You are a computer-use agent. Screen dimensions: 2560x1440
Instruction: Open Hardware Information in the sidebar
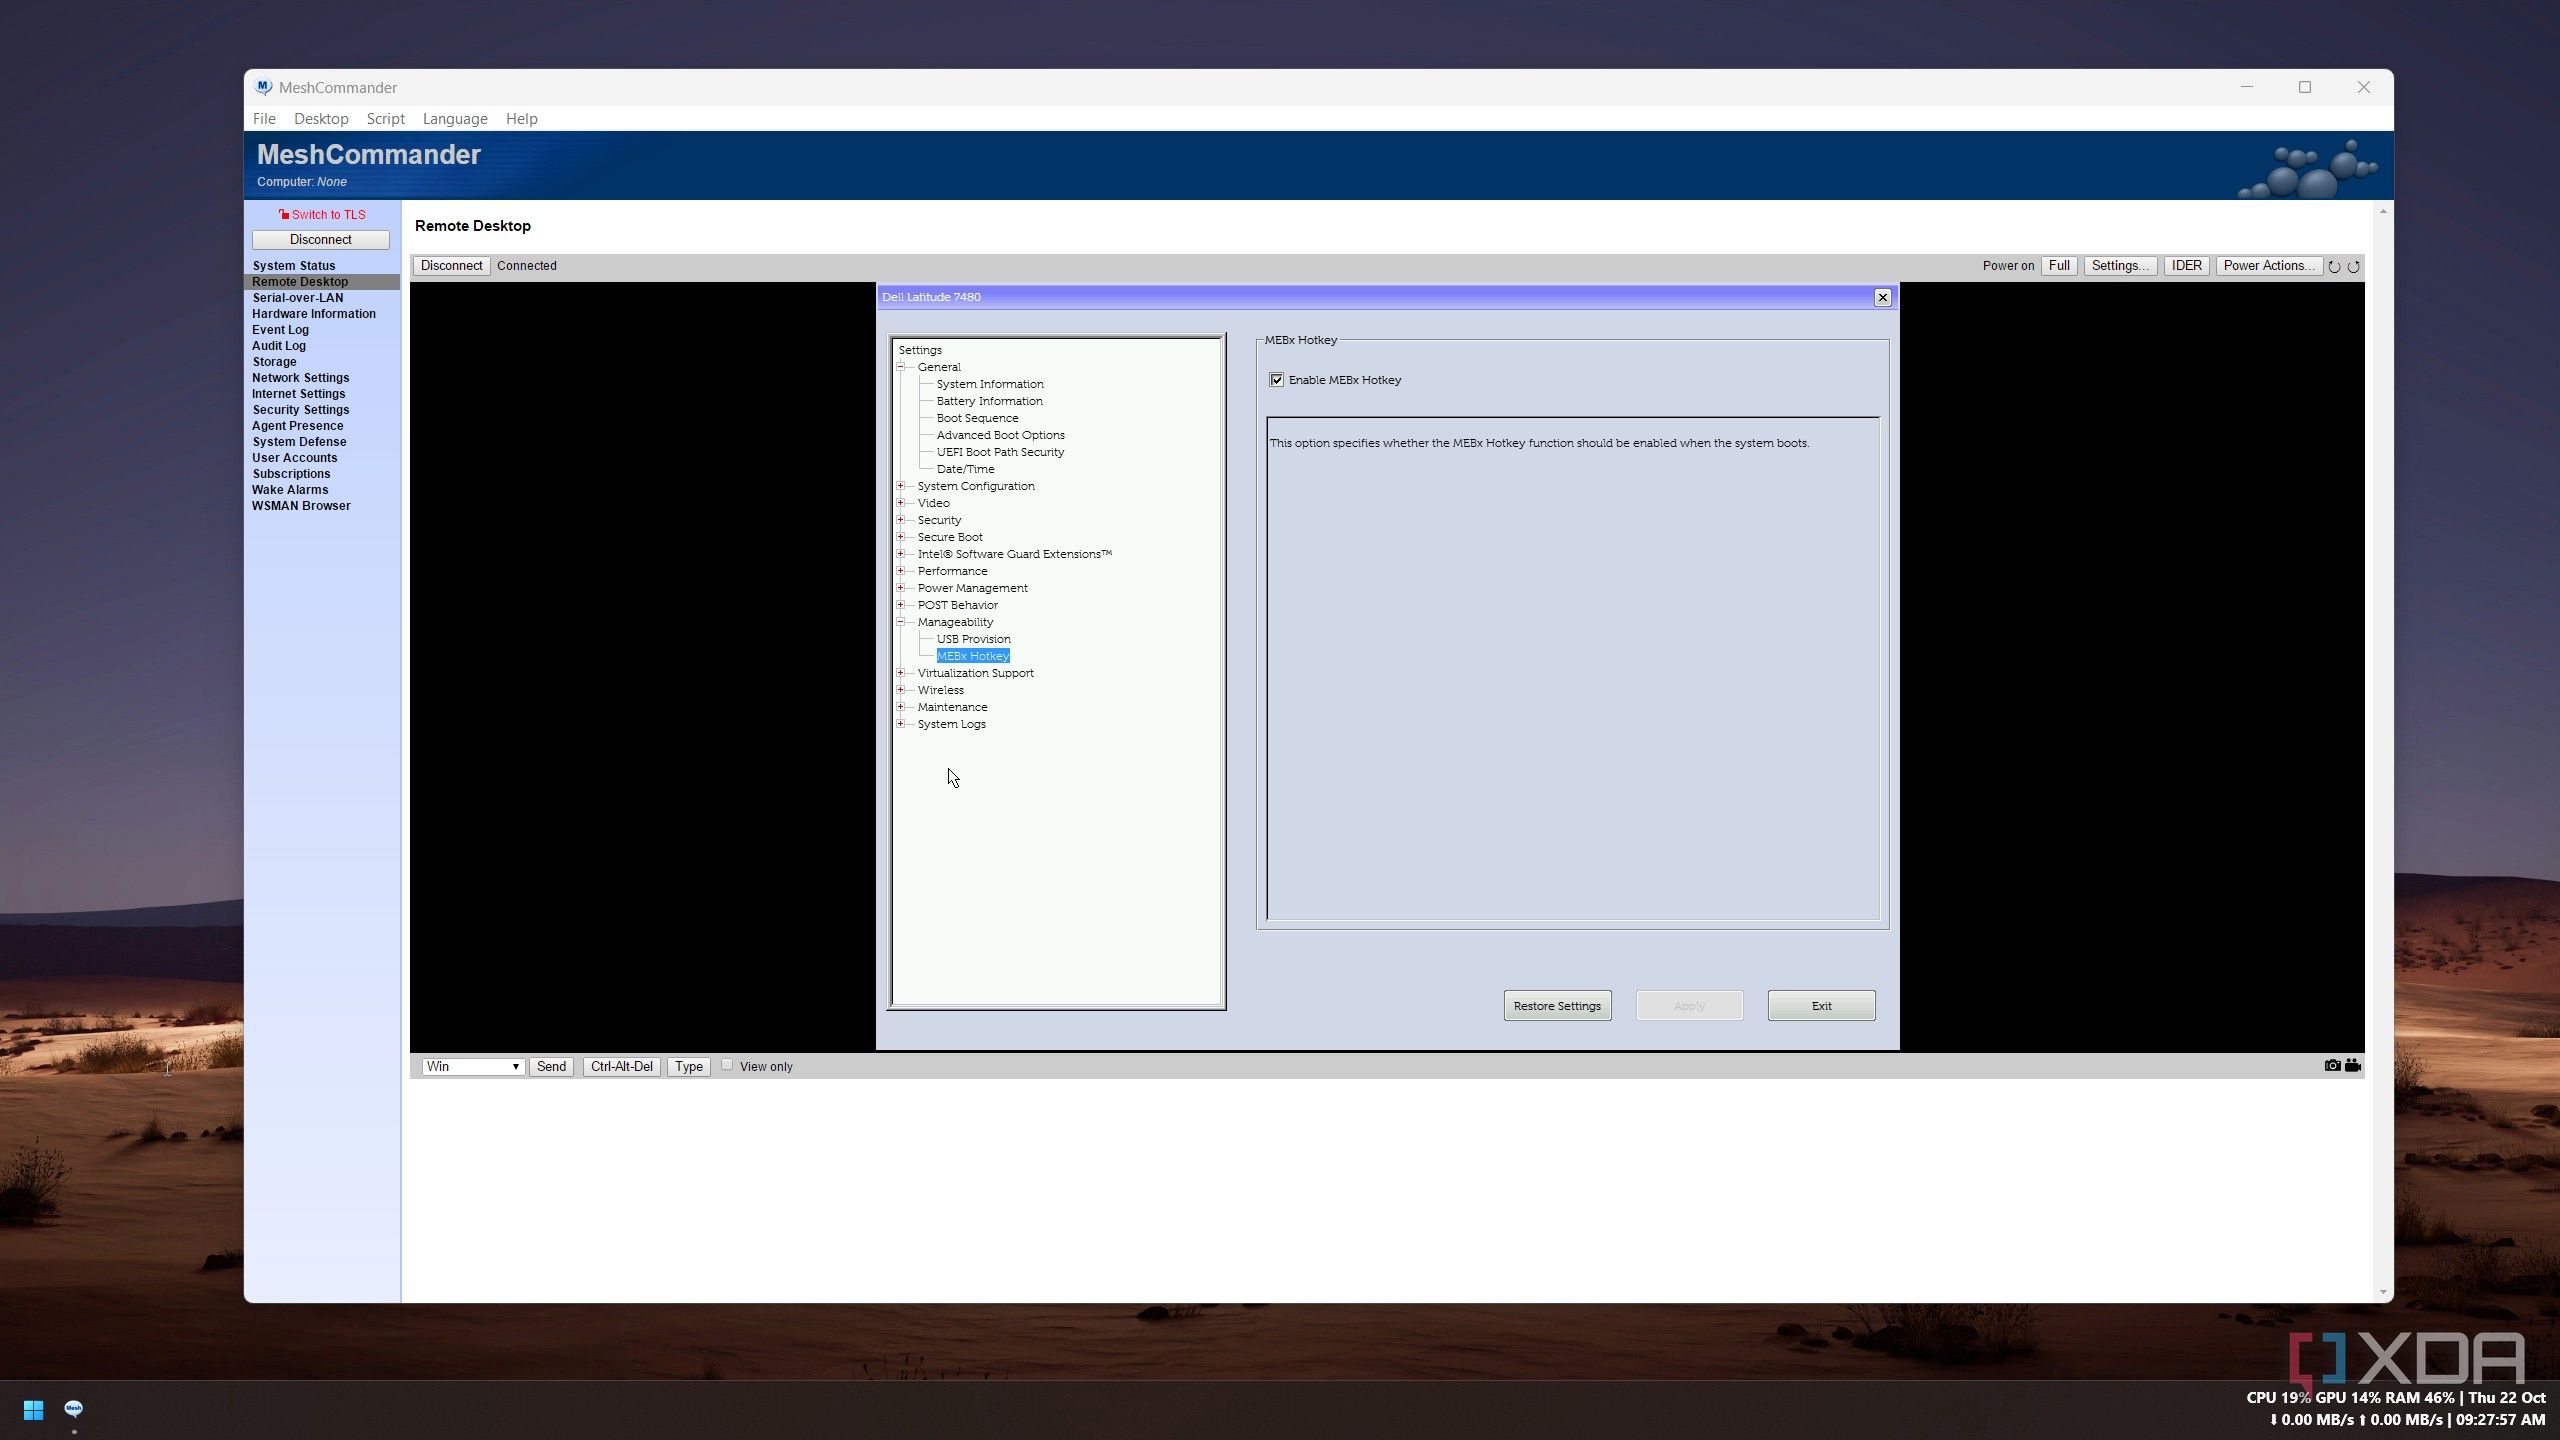click(x=313, y=313)
